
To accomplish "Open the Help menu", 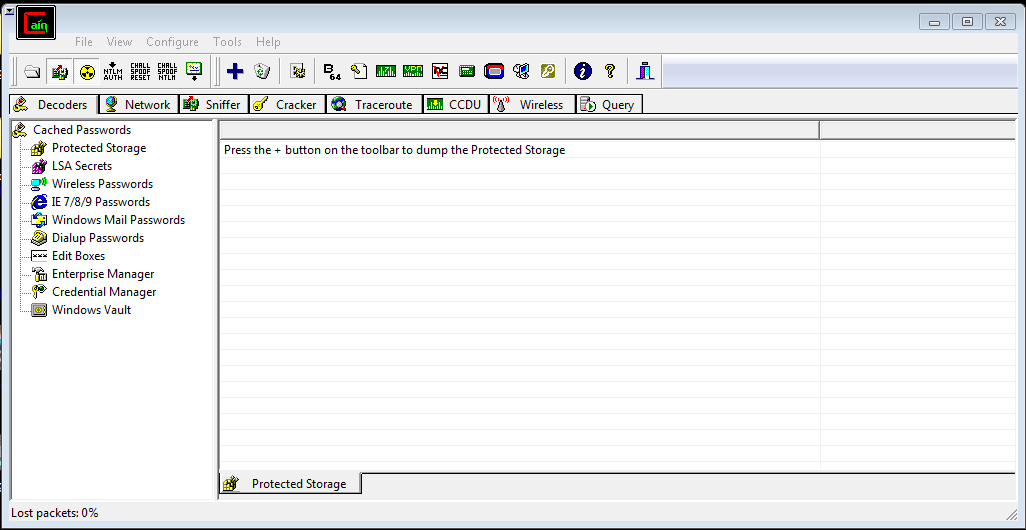I will (268, 42).
